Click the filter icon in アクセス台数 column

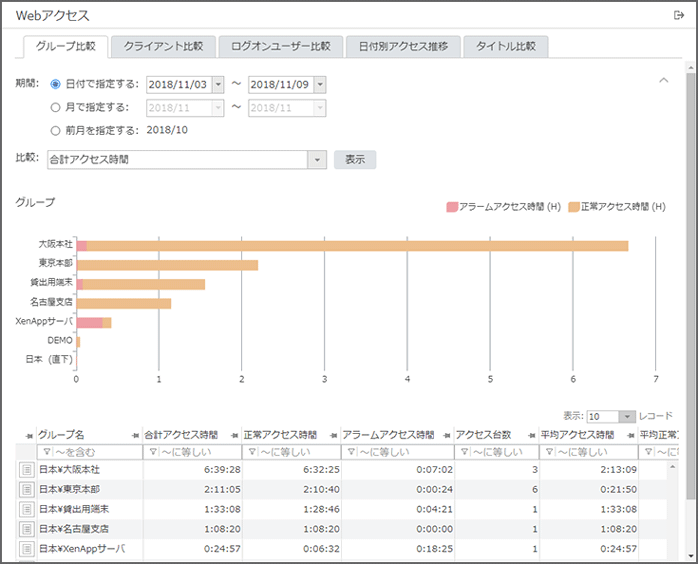pyautogui.click(x=463, y=452)
